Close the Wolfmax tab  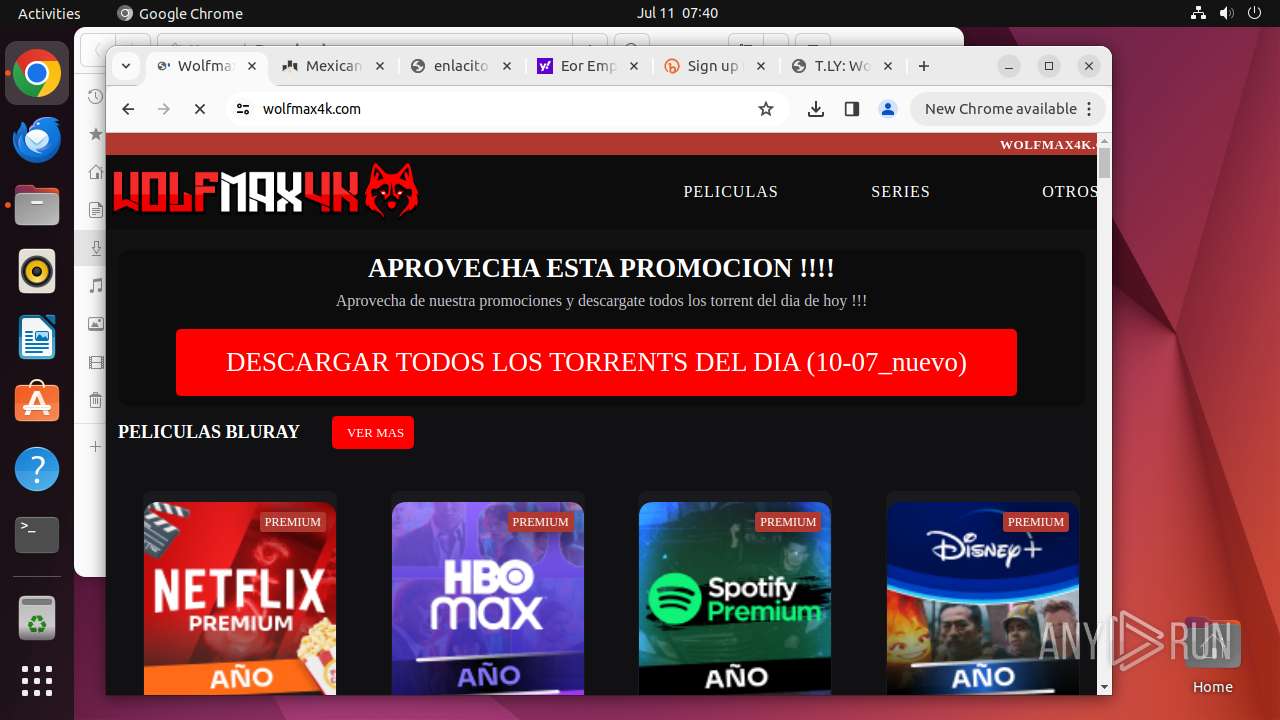(252, 66)
